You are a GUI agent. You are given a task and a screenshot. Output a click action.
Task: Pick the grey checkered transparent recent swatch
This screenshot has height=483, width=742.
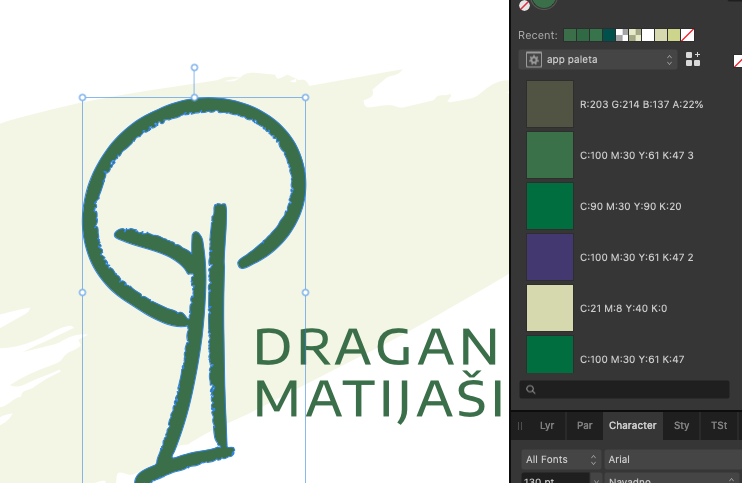pos(622,35)
